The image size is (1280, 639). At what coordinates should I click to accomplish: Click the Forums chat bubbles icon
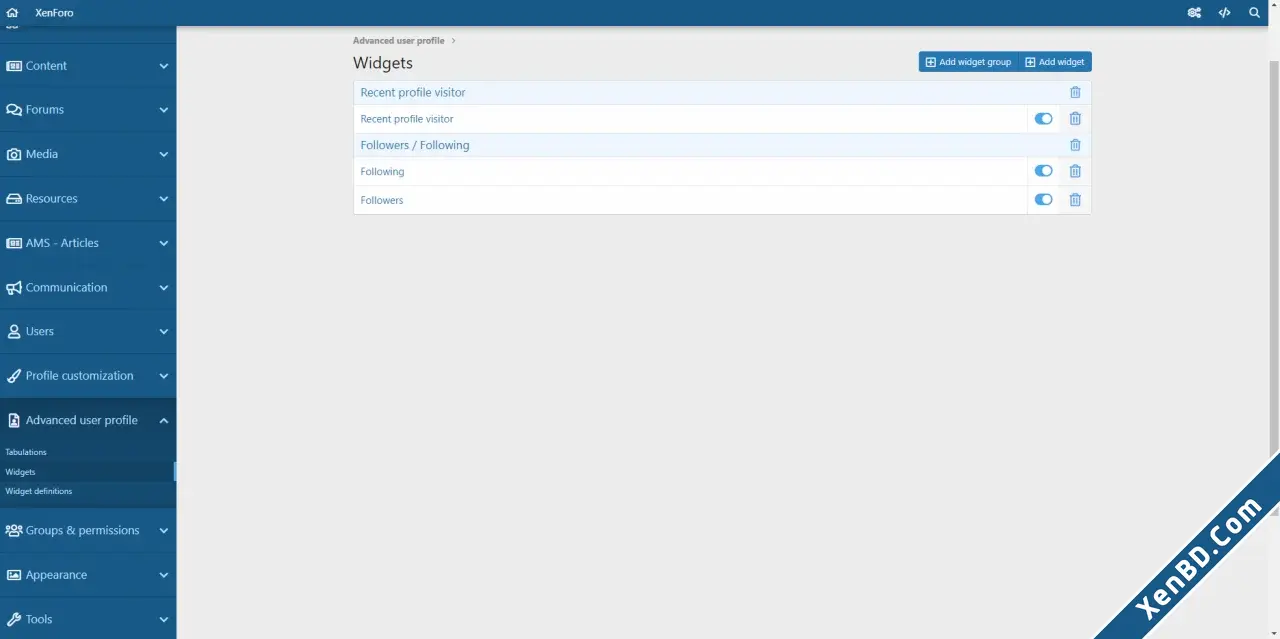(x=14, y=110)
